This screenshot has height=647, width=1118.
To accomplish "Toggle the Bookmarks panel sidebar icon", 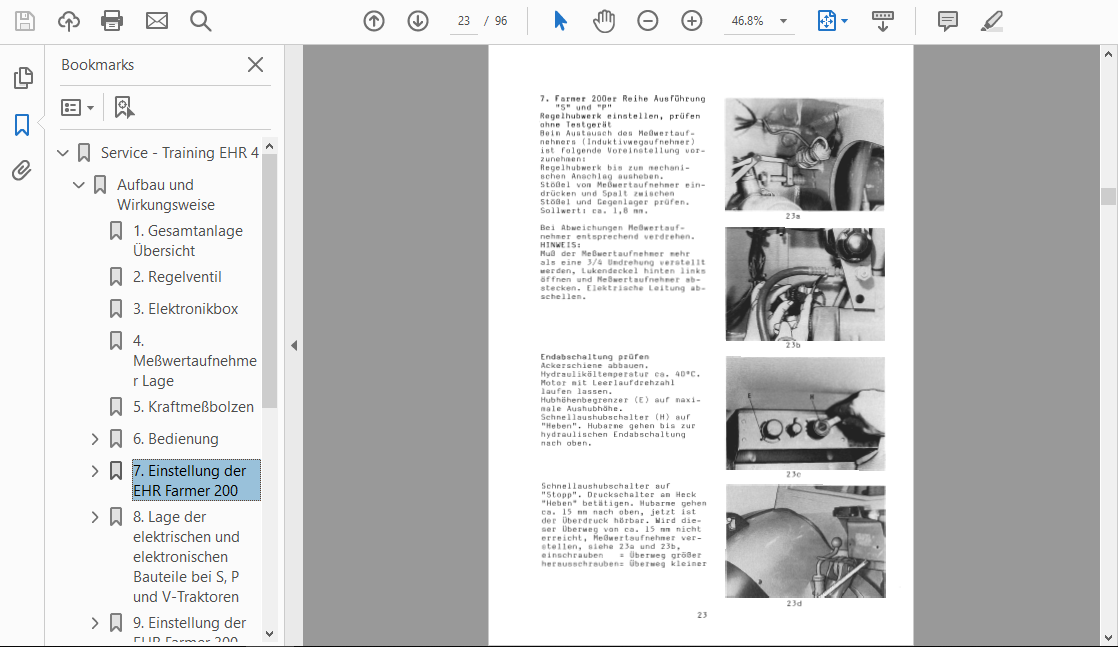I will 22,125.
